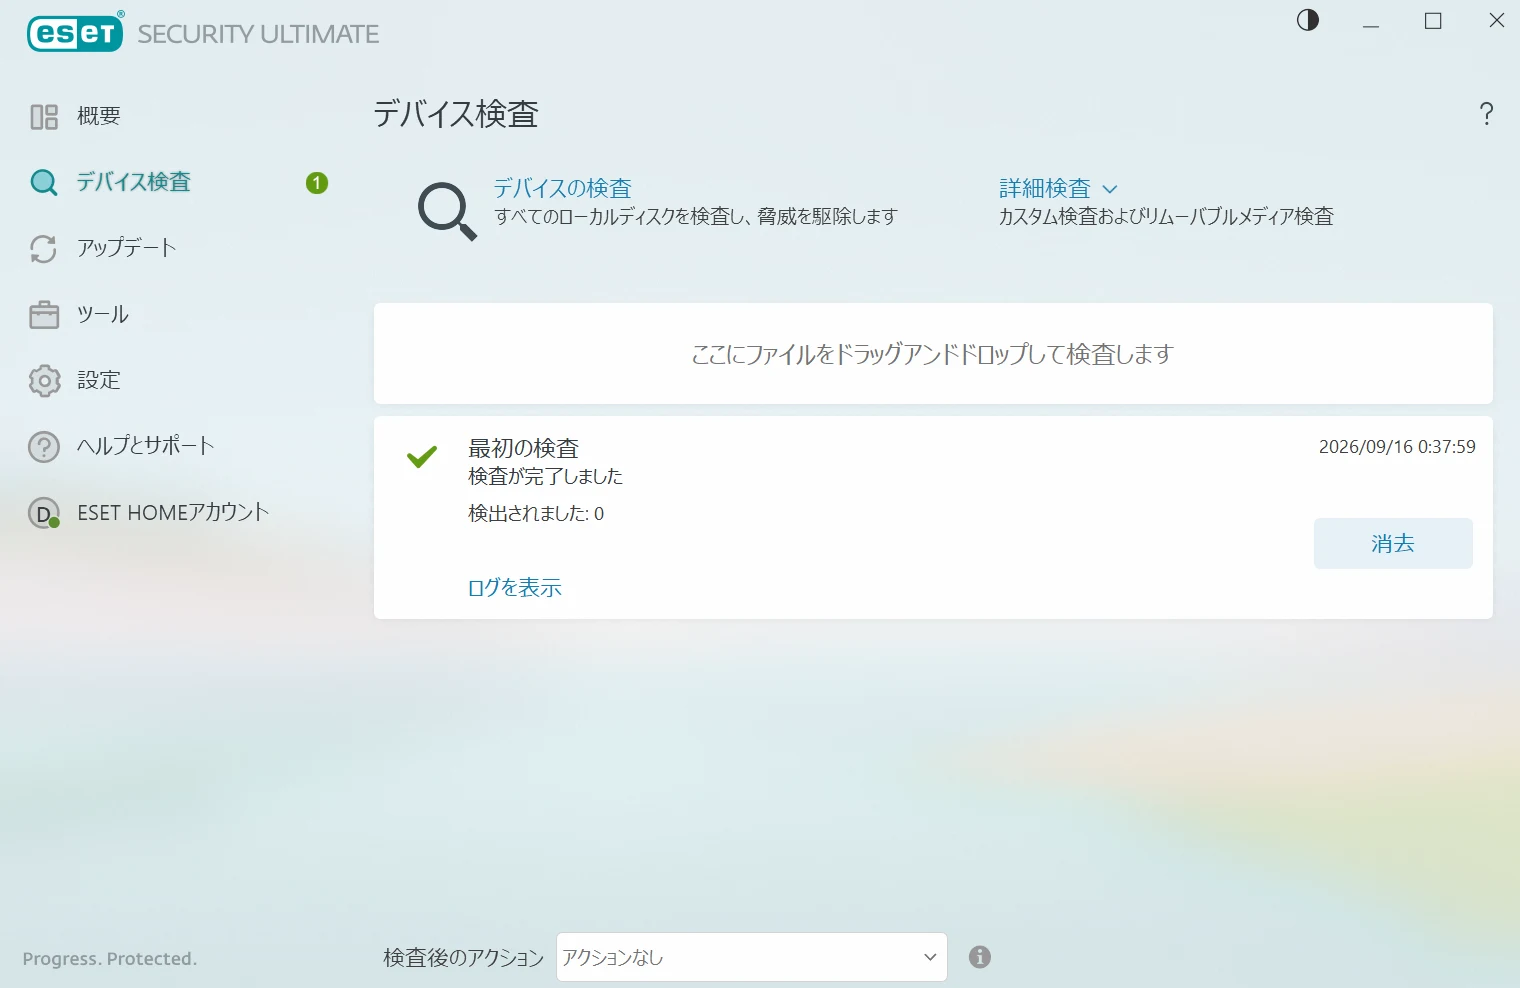The height and width of the screenshot is (988, 1520).
Task: Open the アップデート menu item
Action: 127,248
